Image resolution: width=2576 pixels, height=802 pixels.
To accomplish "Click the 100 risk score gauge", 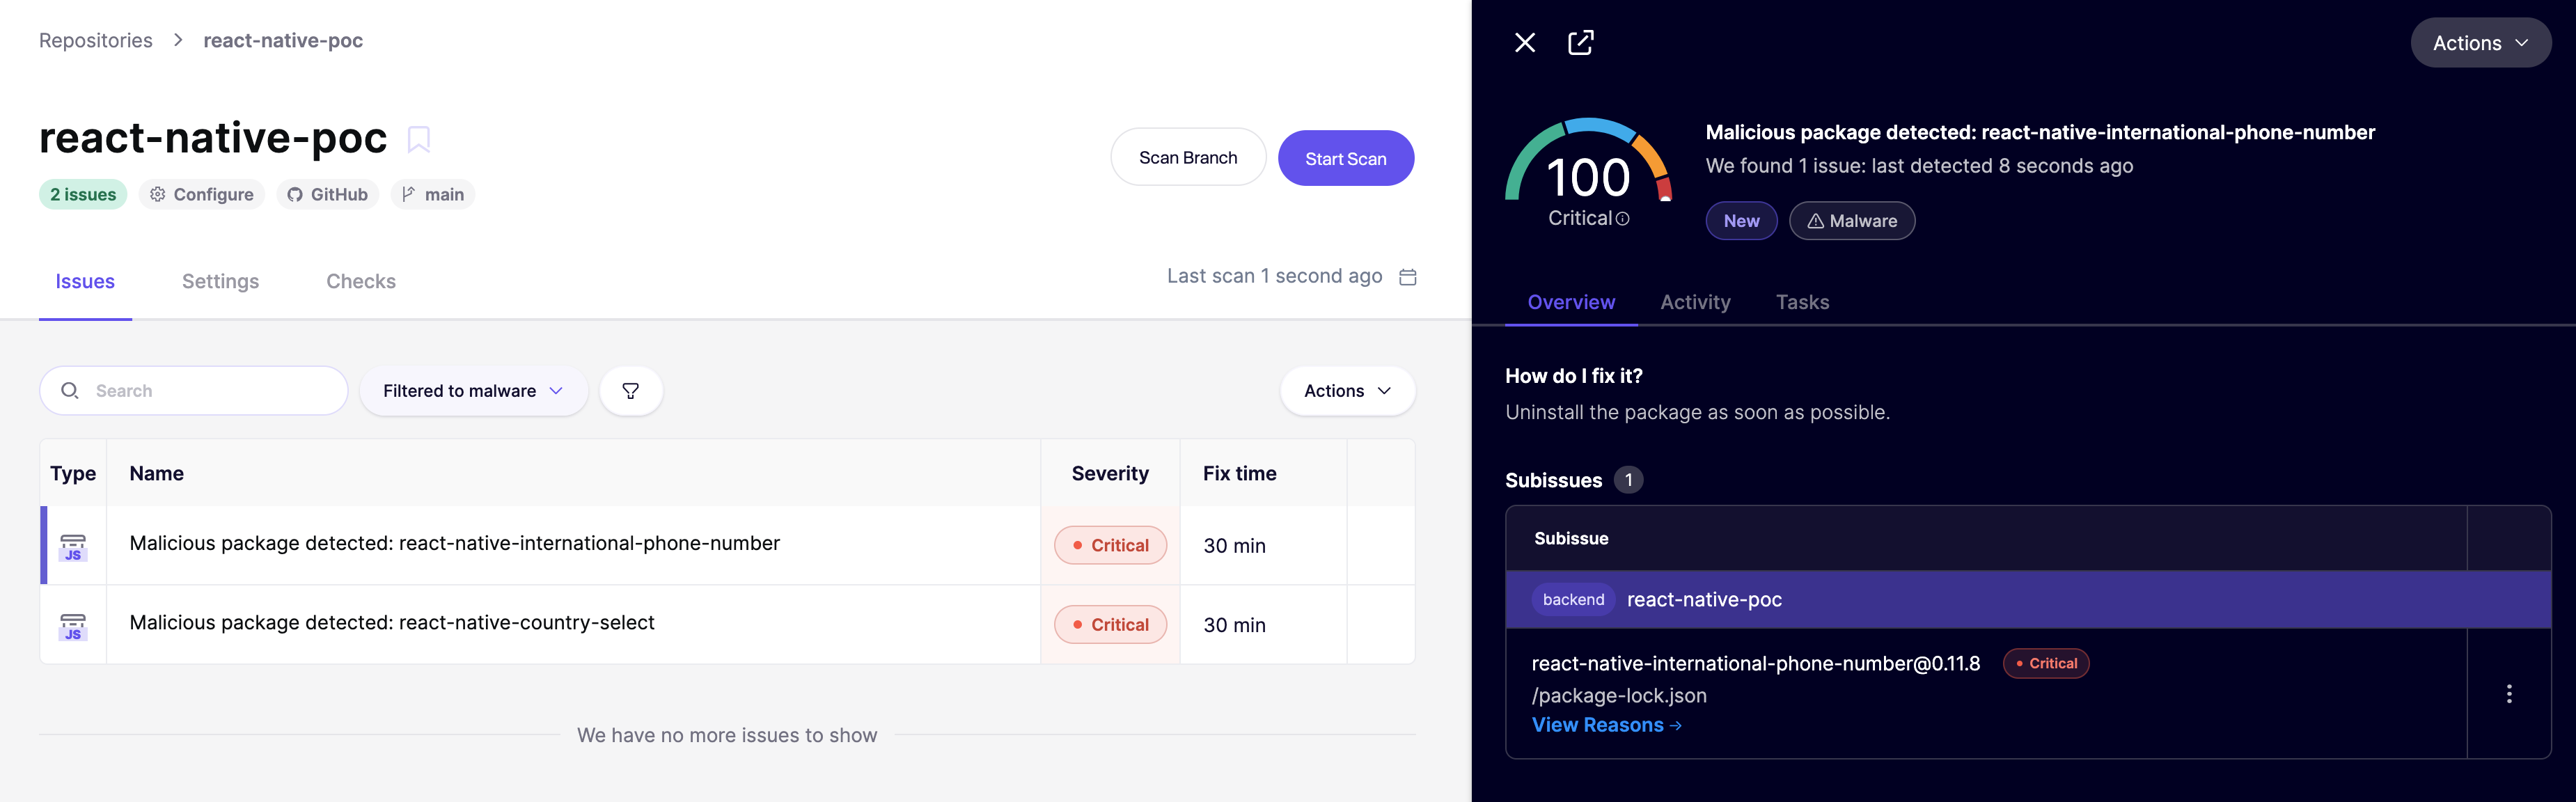I will 1588,160.
